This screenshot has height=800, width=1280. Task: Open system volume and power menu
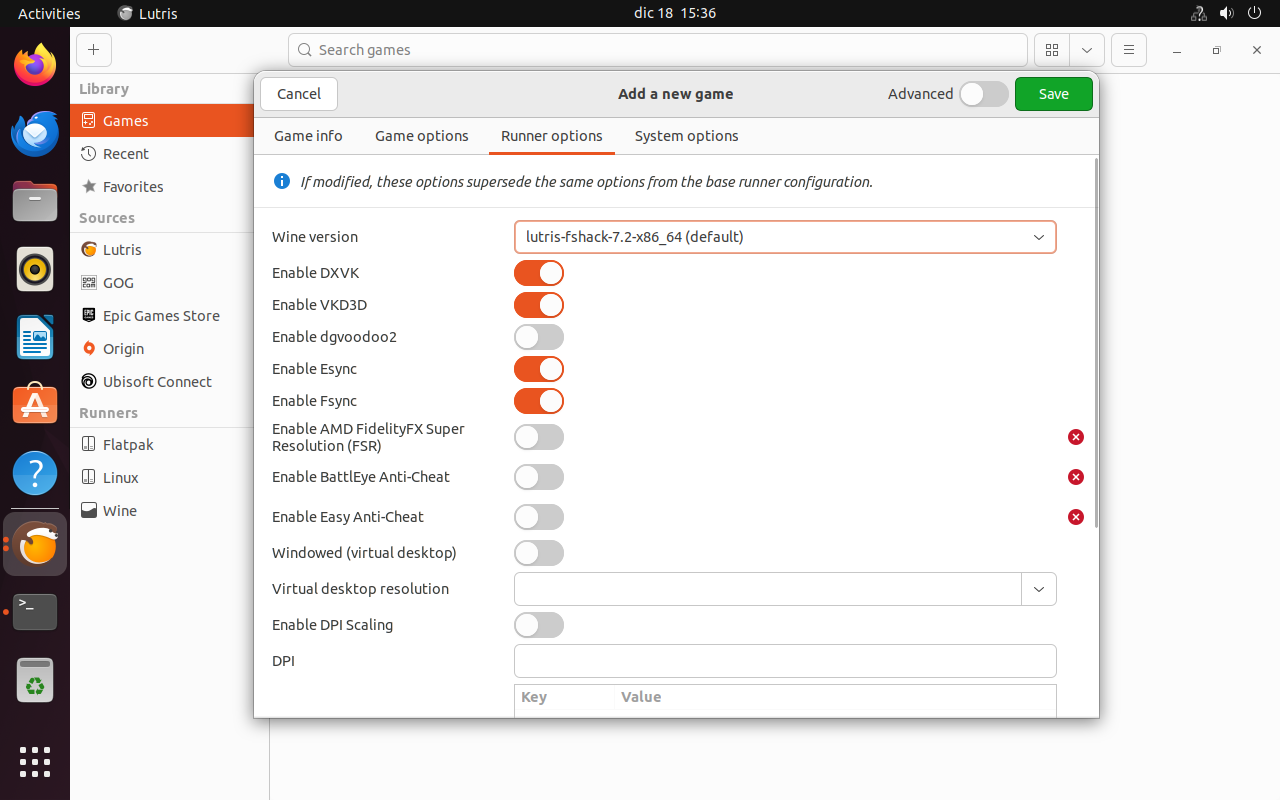click(x=1229, y=13)
